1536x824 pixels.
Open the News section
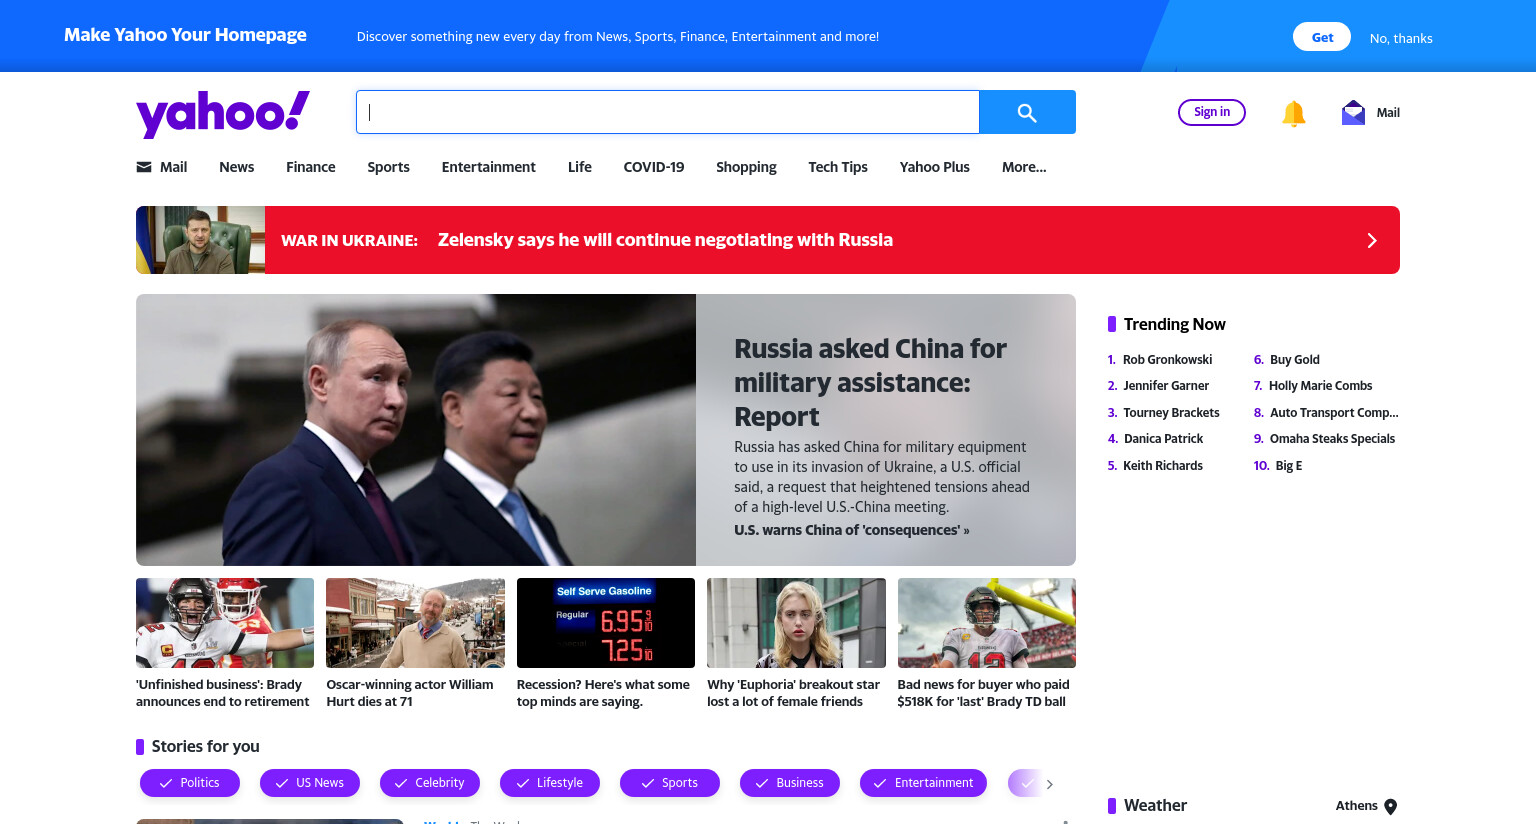pyautogui.click(x=237, y=167)
